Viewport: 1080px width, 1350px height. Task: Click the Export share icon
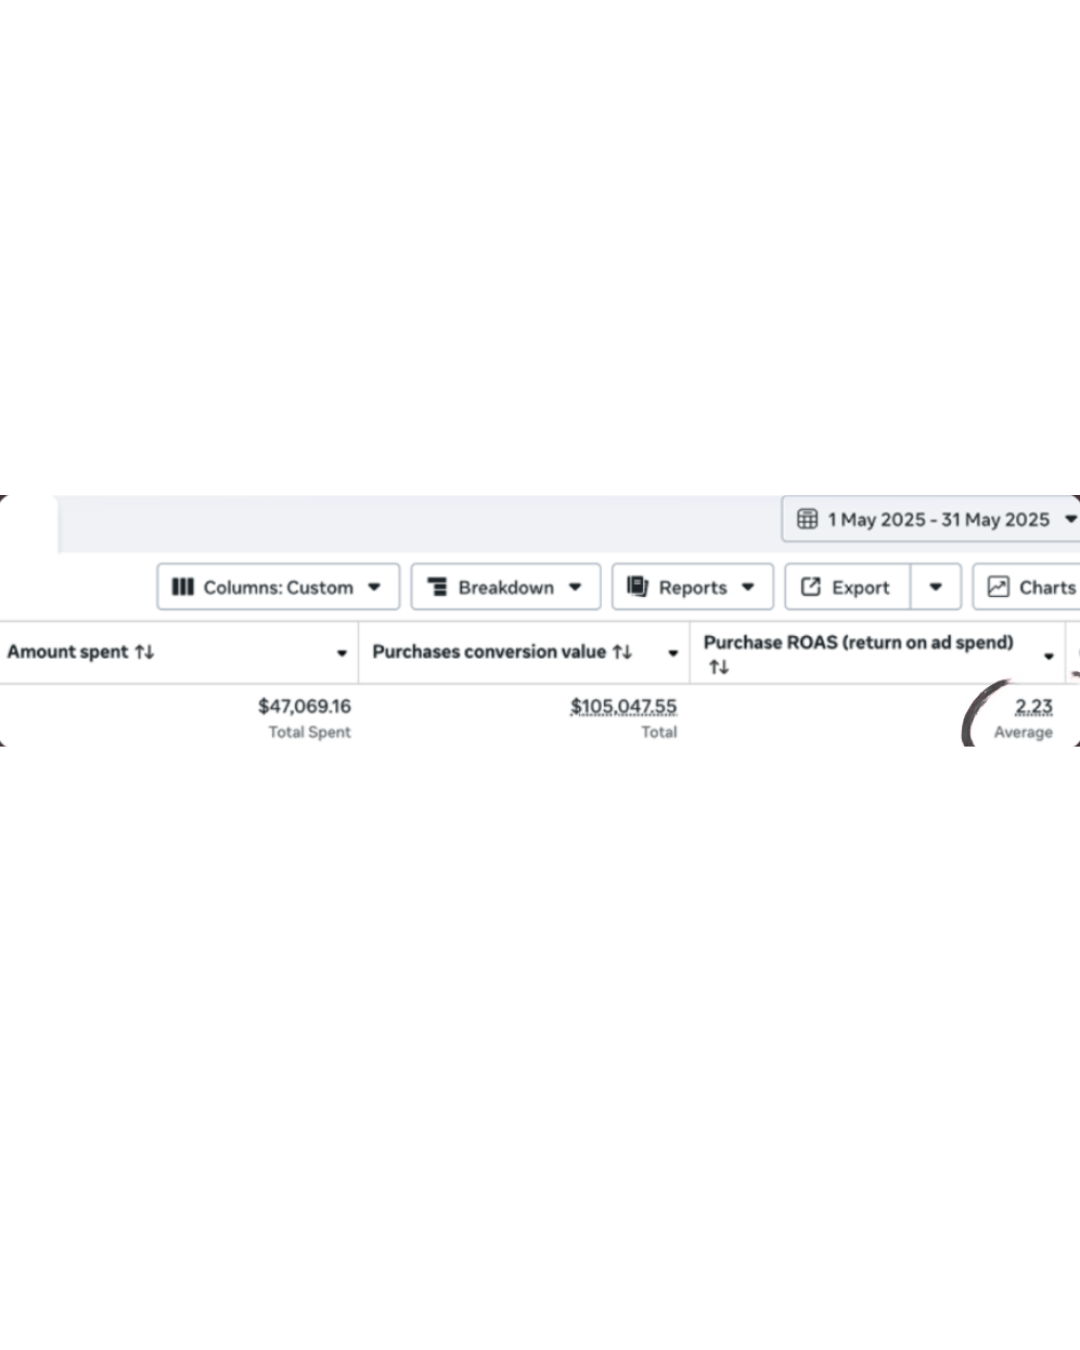pos(811,587)
